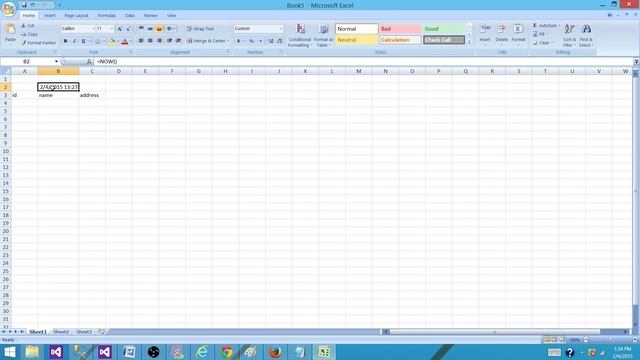Toggle Underline formatting
Screen dimensions: 640x360
click(x=83, y=41)
